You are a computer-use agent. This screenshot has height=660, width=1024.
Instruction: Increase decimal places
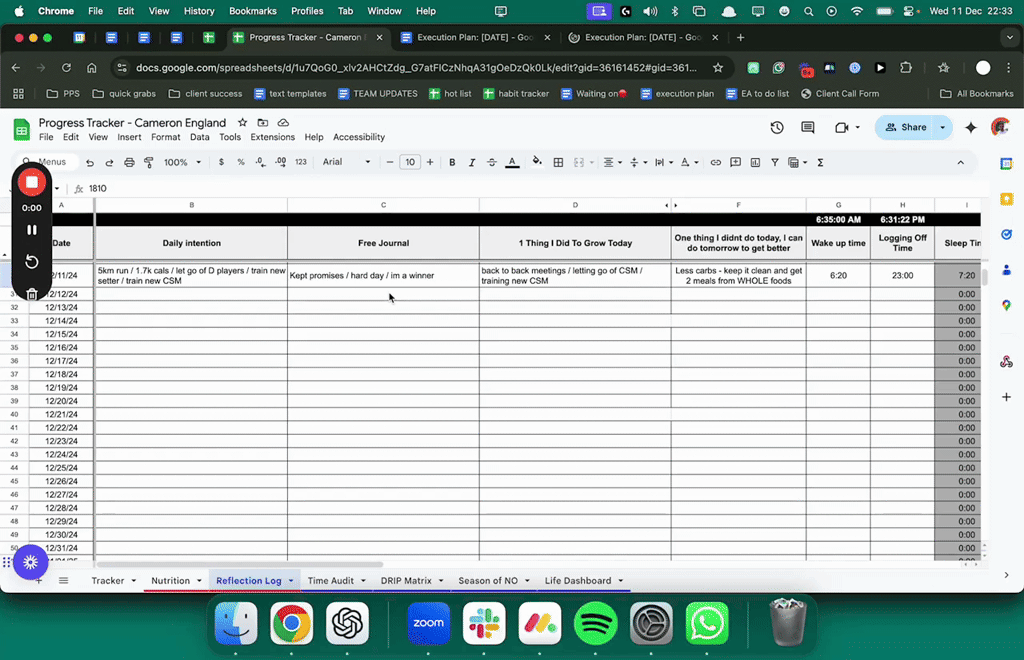click(281, 163)
